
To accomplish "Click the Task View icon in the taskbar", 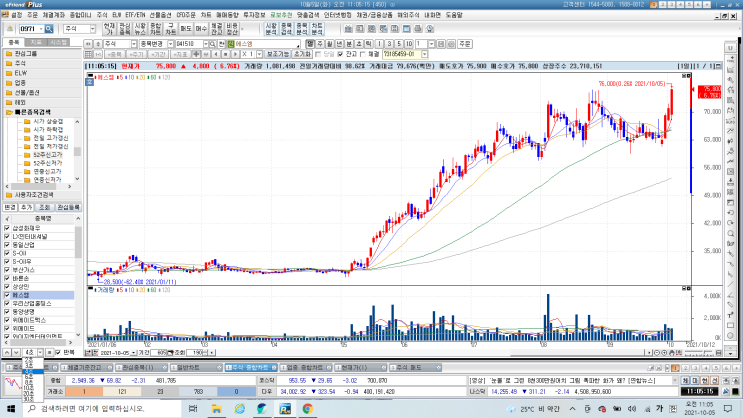I will pyautogui.click(x=193, y=409).
